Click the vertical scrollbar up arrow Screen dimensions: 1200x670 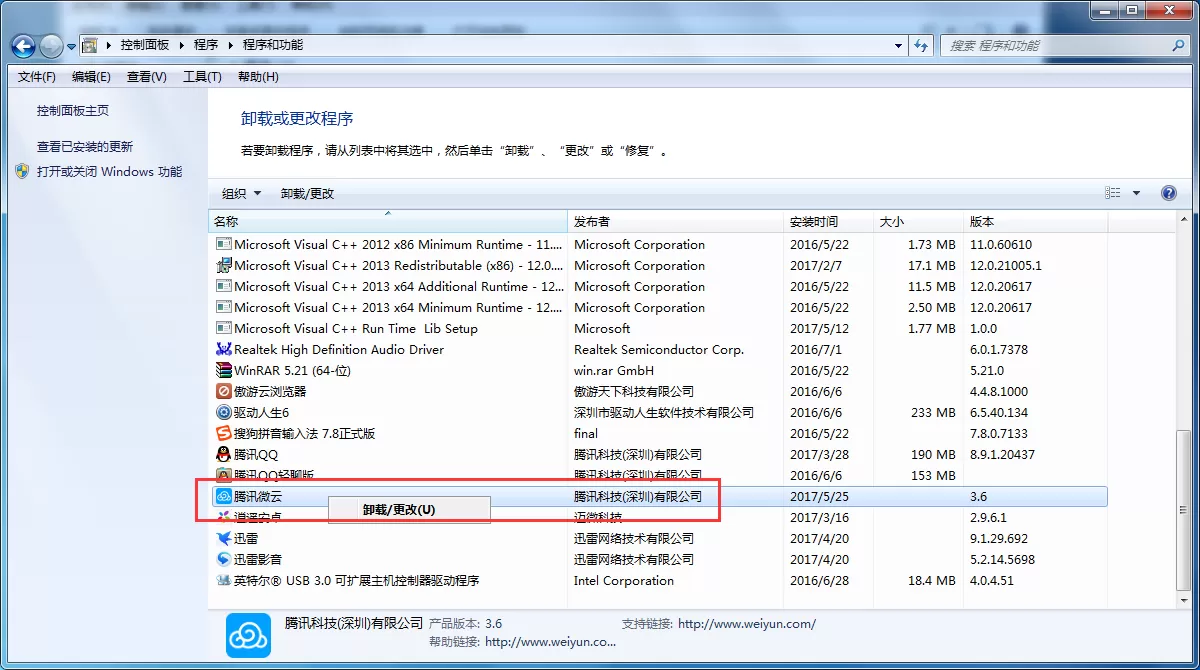click(x=1183, y=220)
